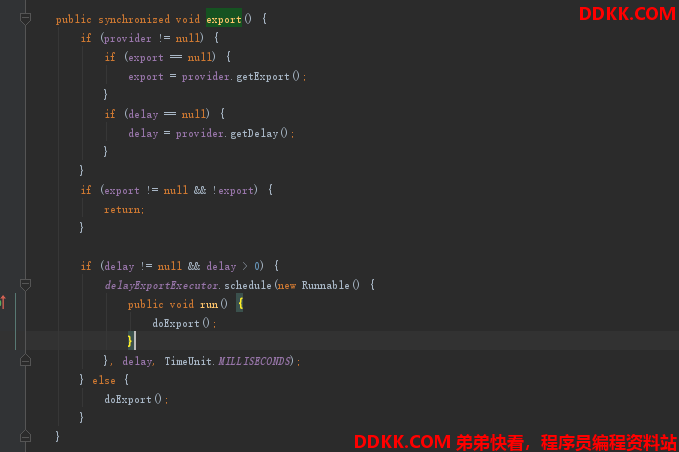Click delayExportExecutor field reference
Image resolution: width=679 pixels, height=452 pixels.
tap(161, 285)
